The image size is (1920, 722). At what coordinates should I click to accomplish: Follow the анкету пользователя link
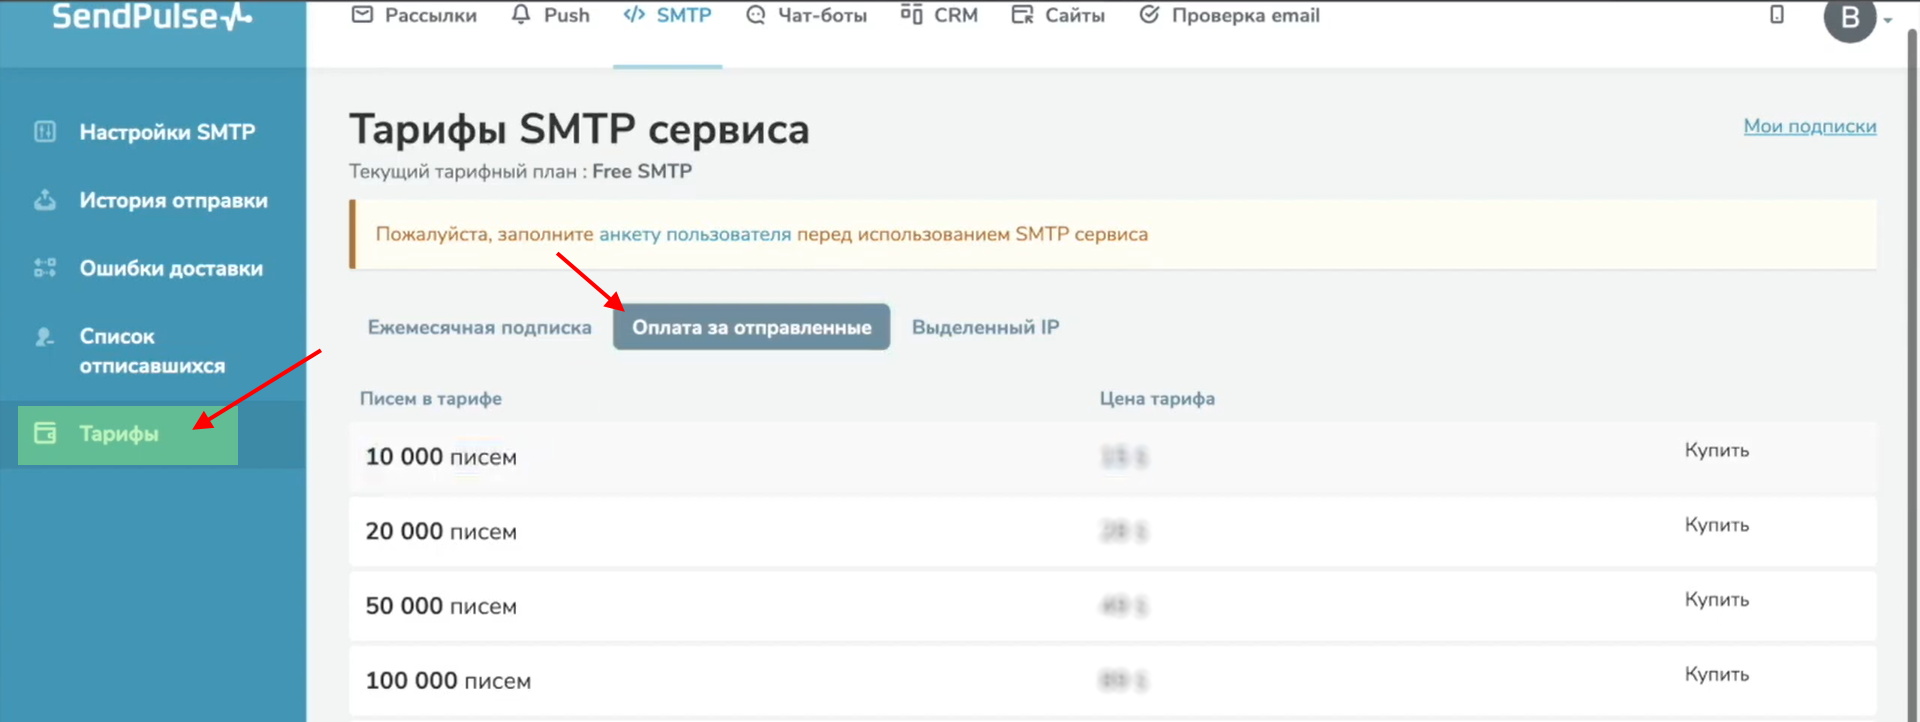[x=694, y=235]
